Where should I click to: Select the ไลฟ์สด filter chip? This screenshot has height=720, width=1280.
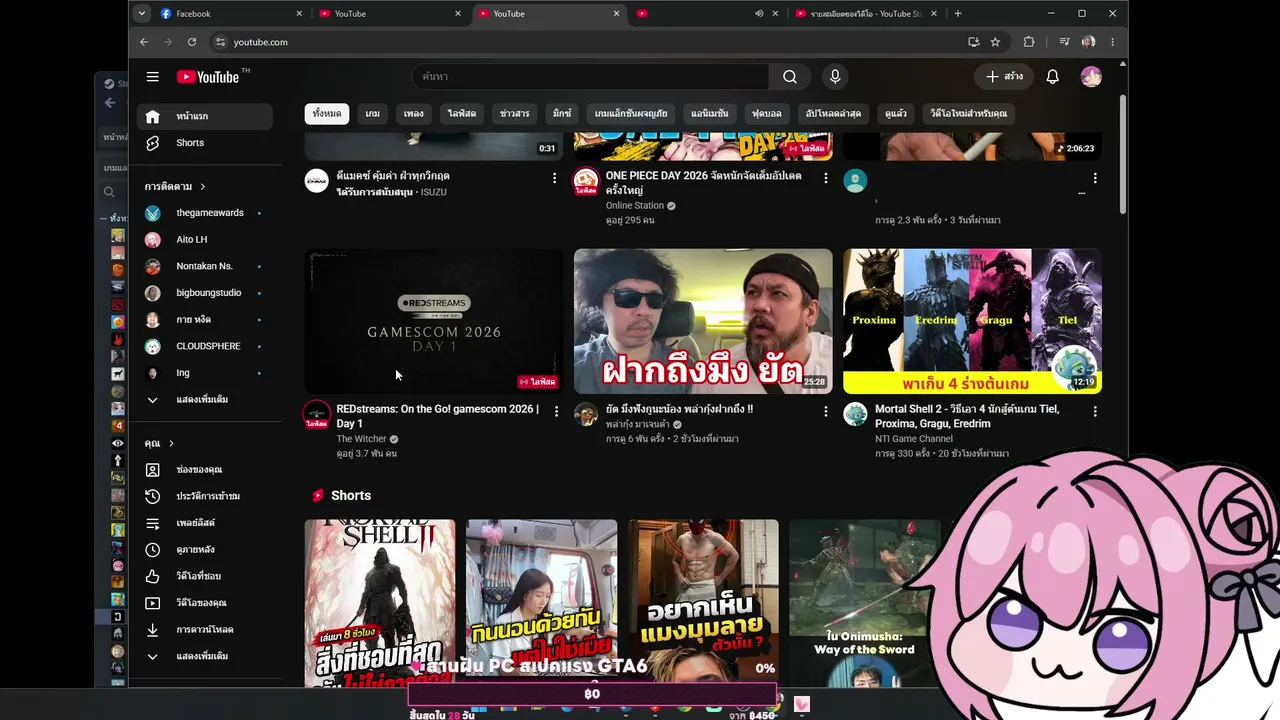(x=462, y=114)
